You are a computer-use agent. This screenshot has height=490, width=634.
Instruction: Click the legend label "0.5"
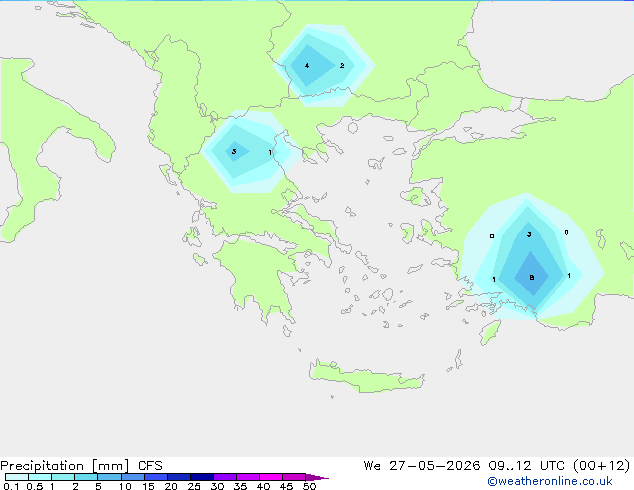coord(34,486)
